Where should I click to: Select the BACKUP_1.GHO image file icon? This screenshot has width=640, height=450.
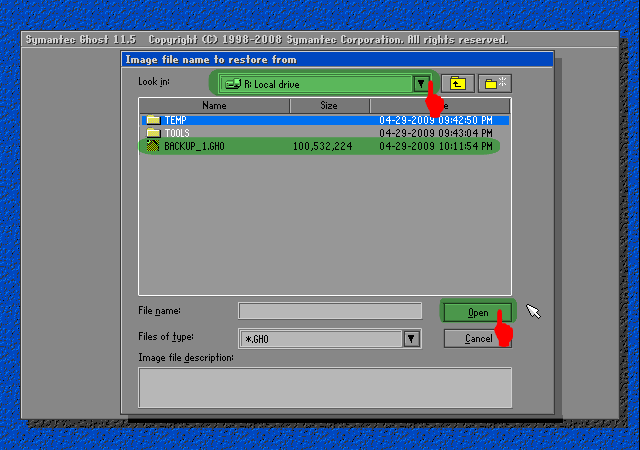(x=153, y=146)
